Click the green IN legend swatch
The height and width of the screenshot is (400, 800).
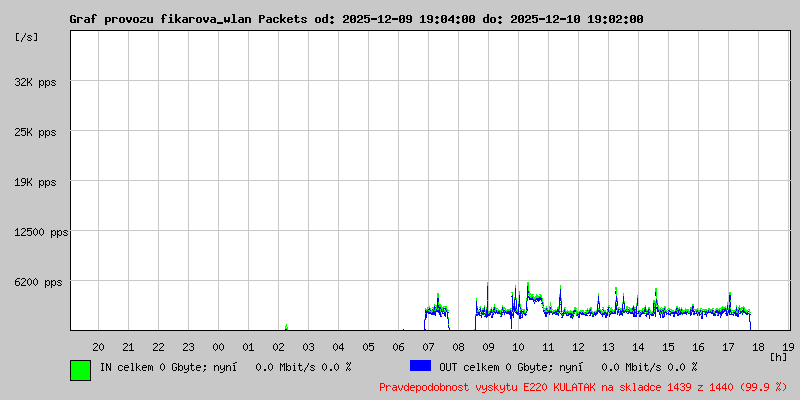tap(81, 370)
